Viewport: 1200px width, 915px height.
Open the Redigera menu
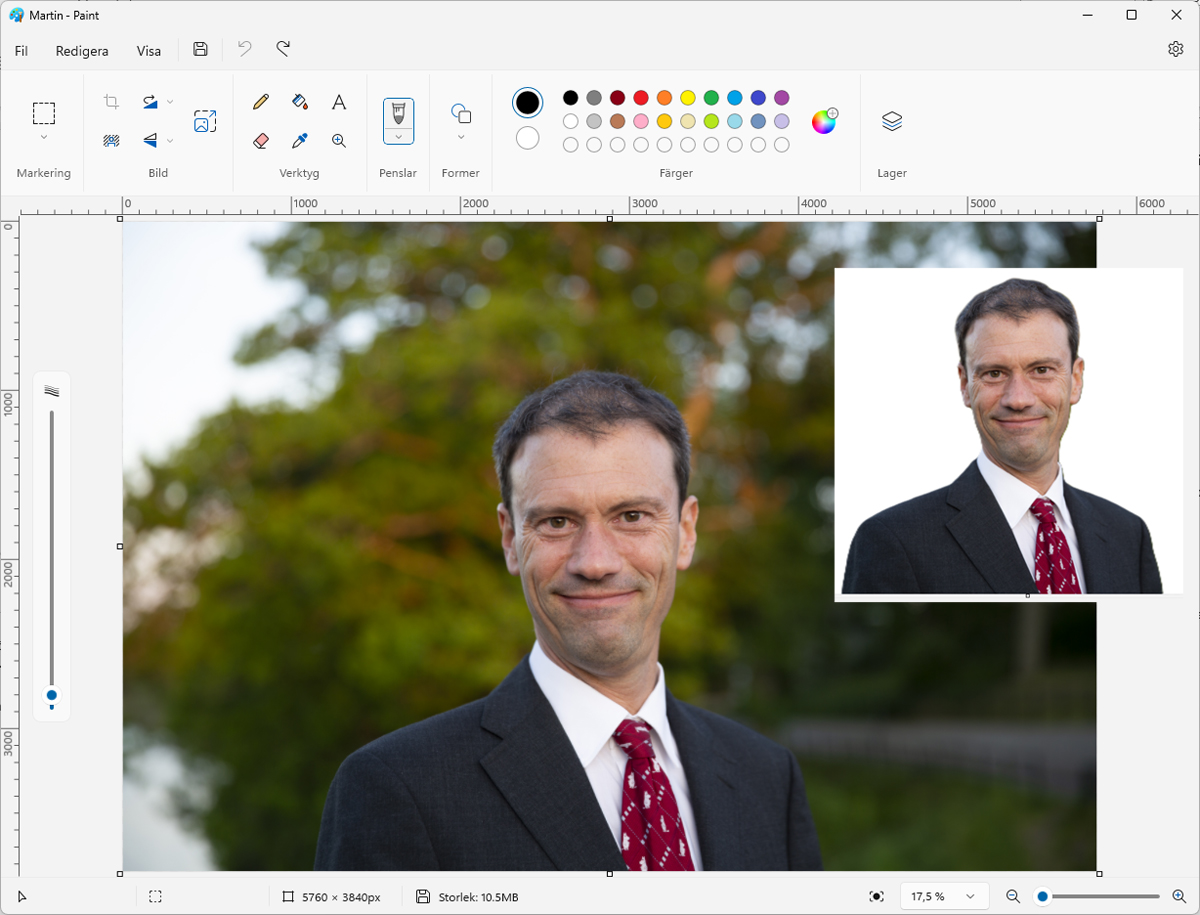81,50
